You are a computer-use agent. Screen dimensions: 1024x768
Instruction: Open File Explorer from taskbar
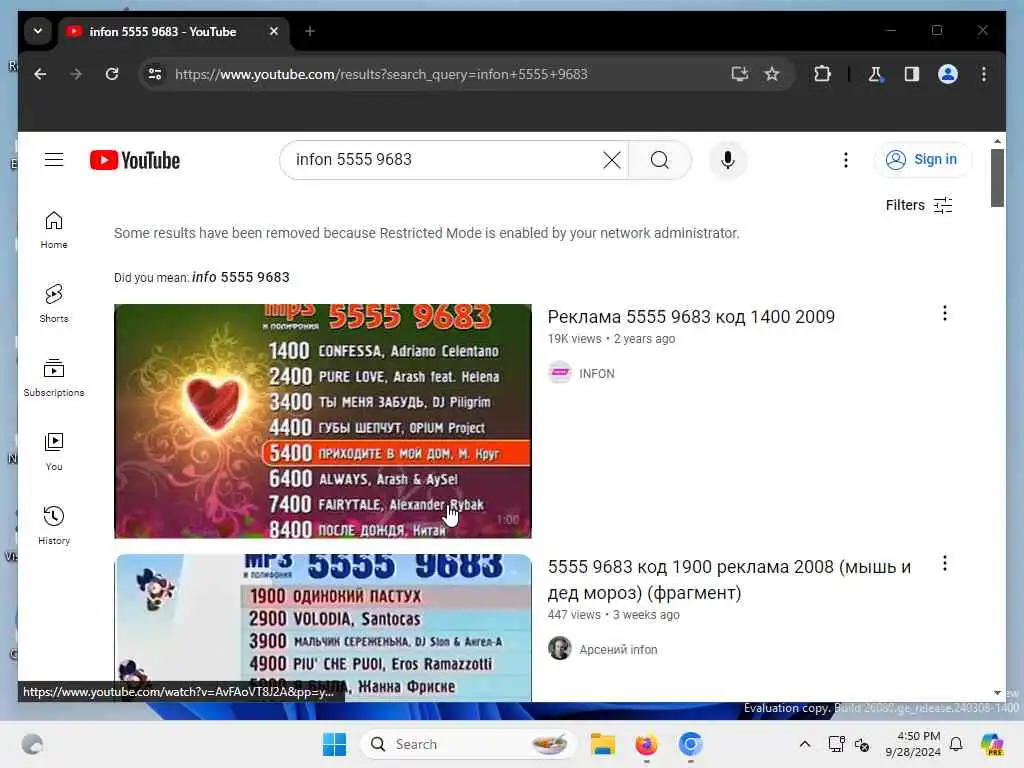pyautogui.click(x=602, y=744)
